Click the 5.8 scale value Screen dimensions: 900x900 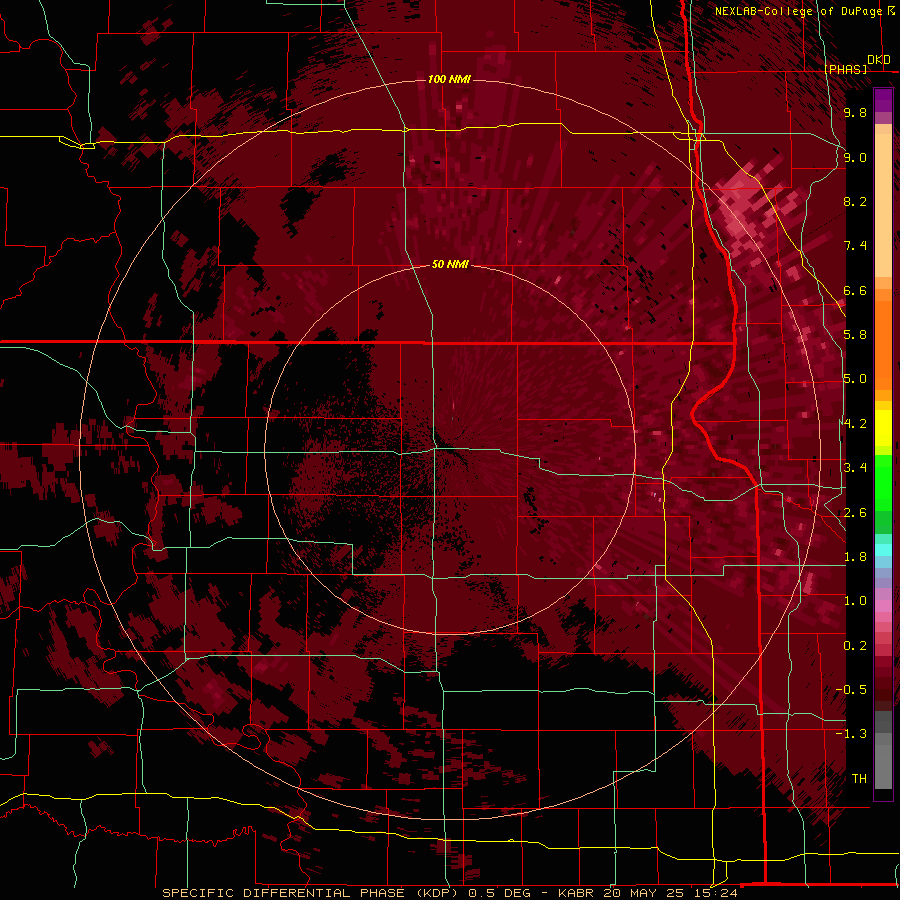pos(855,335)
